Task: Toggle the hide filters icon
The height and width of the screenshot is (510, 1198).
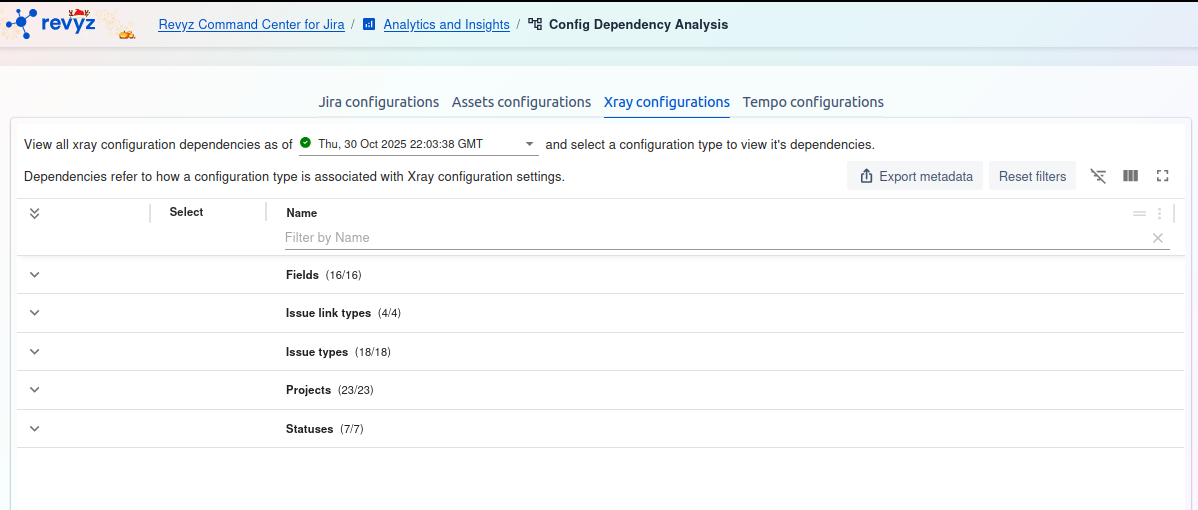Action: [1098, 176]
